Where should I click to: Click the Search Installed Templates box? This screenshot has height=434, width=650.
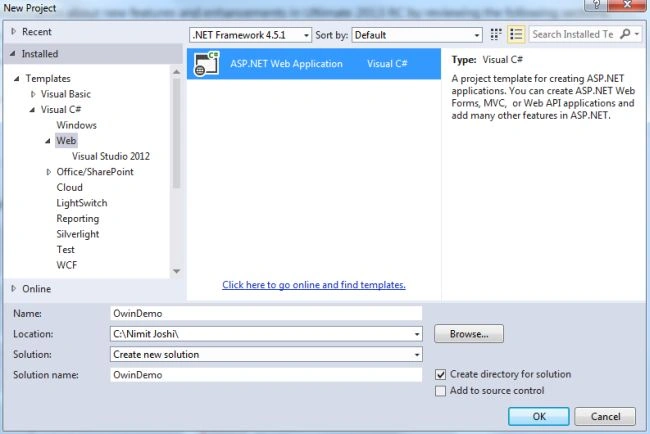coord(573,34)
